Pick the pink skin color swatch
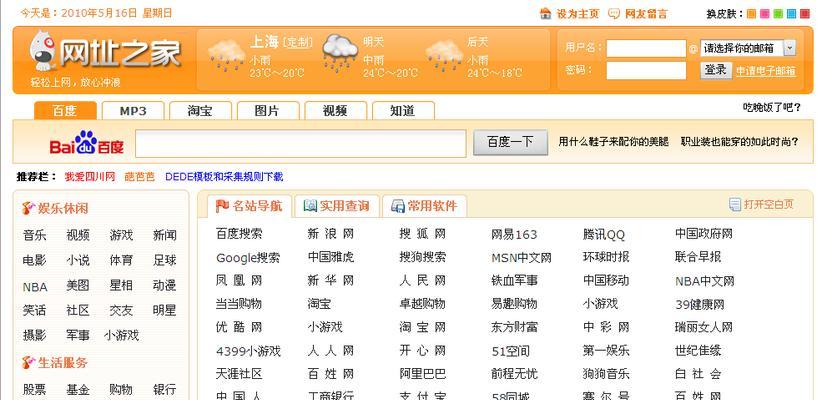 point(765,14)
